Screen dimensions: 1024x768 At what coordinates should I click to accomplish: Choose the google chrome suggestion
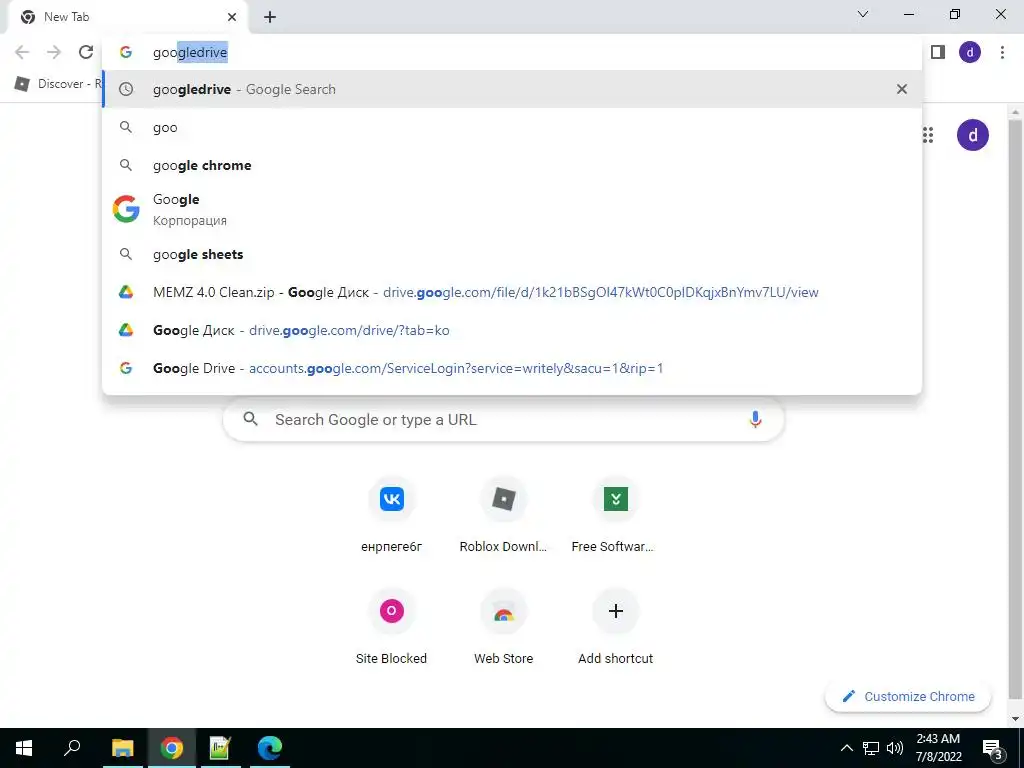click(x=513, y=165)
